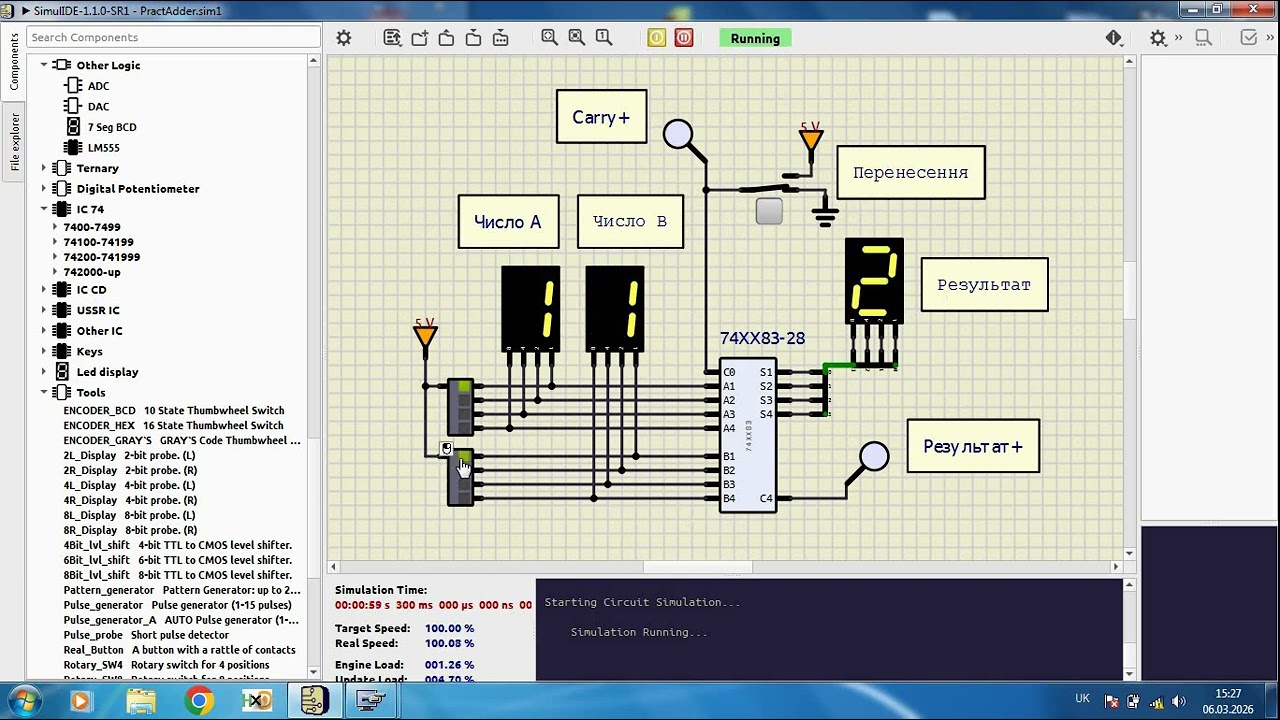
Task: Zoom in on the circuit canvas
Action: [550, 38]
